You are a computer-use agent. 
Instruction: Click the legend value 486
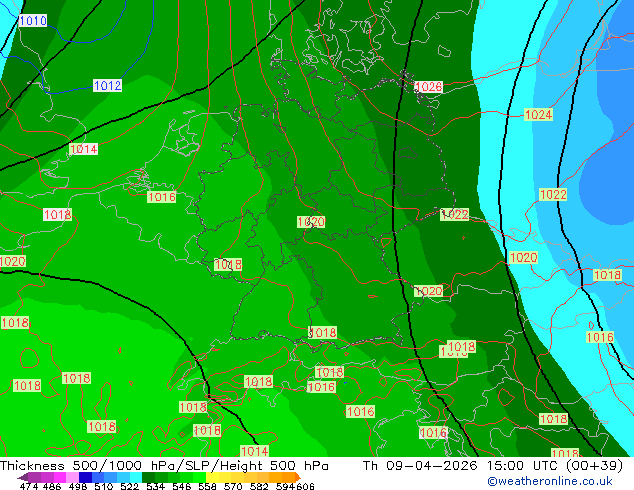[52, 486]
